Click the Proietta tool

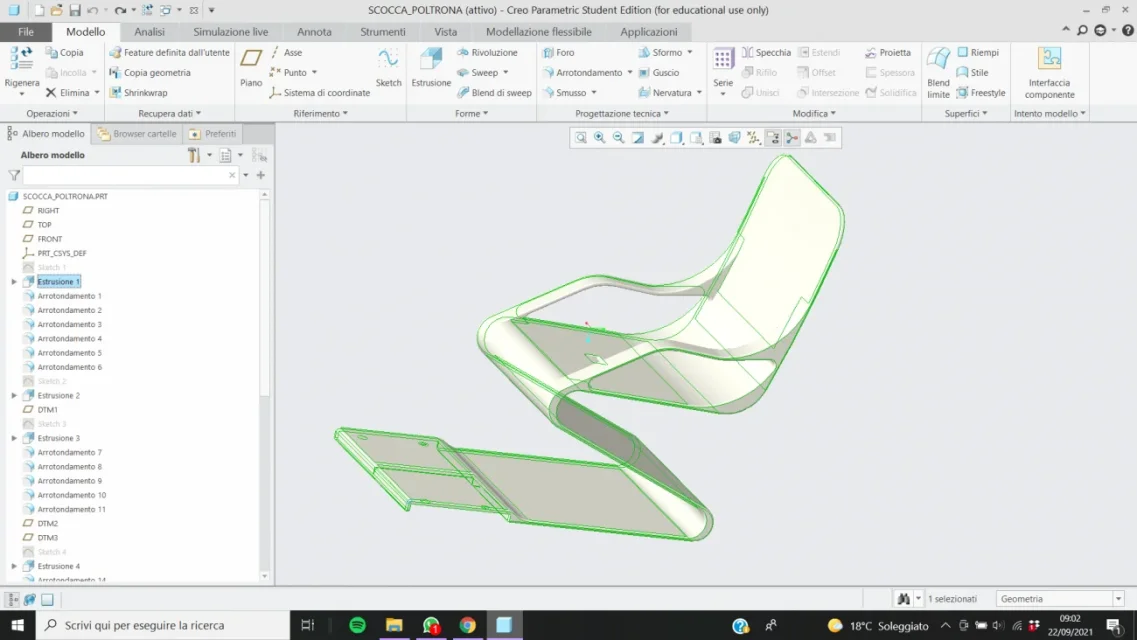pos(888,52)
